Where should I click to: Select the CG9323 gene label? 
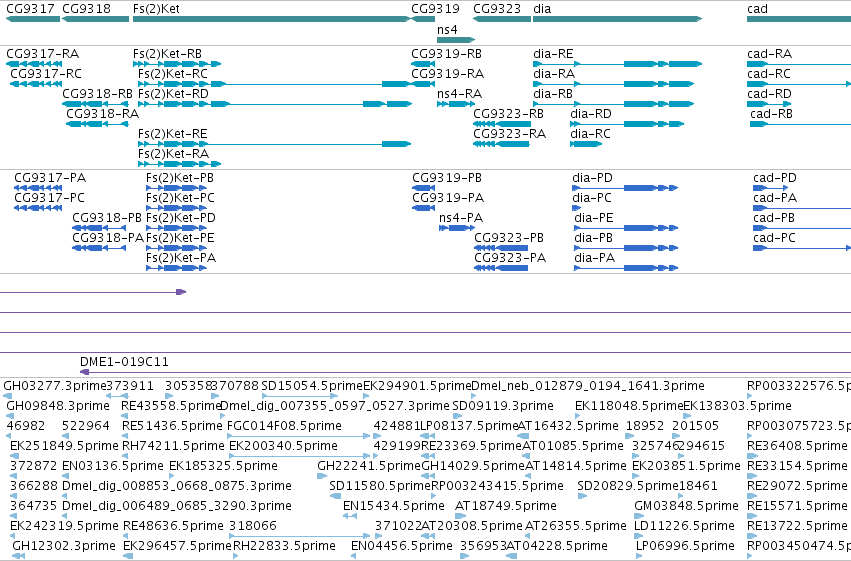pyautogui.click(x=497, y=9)
